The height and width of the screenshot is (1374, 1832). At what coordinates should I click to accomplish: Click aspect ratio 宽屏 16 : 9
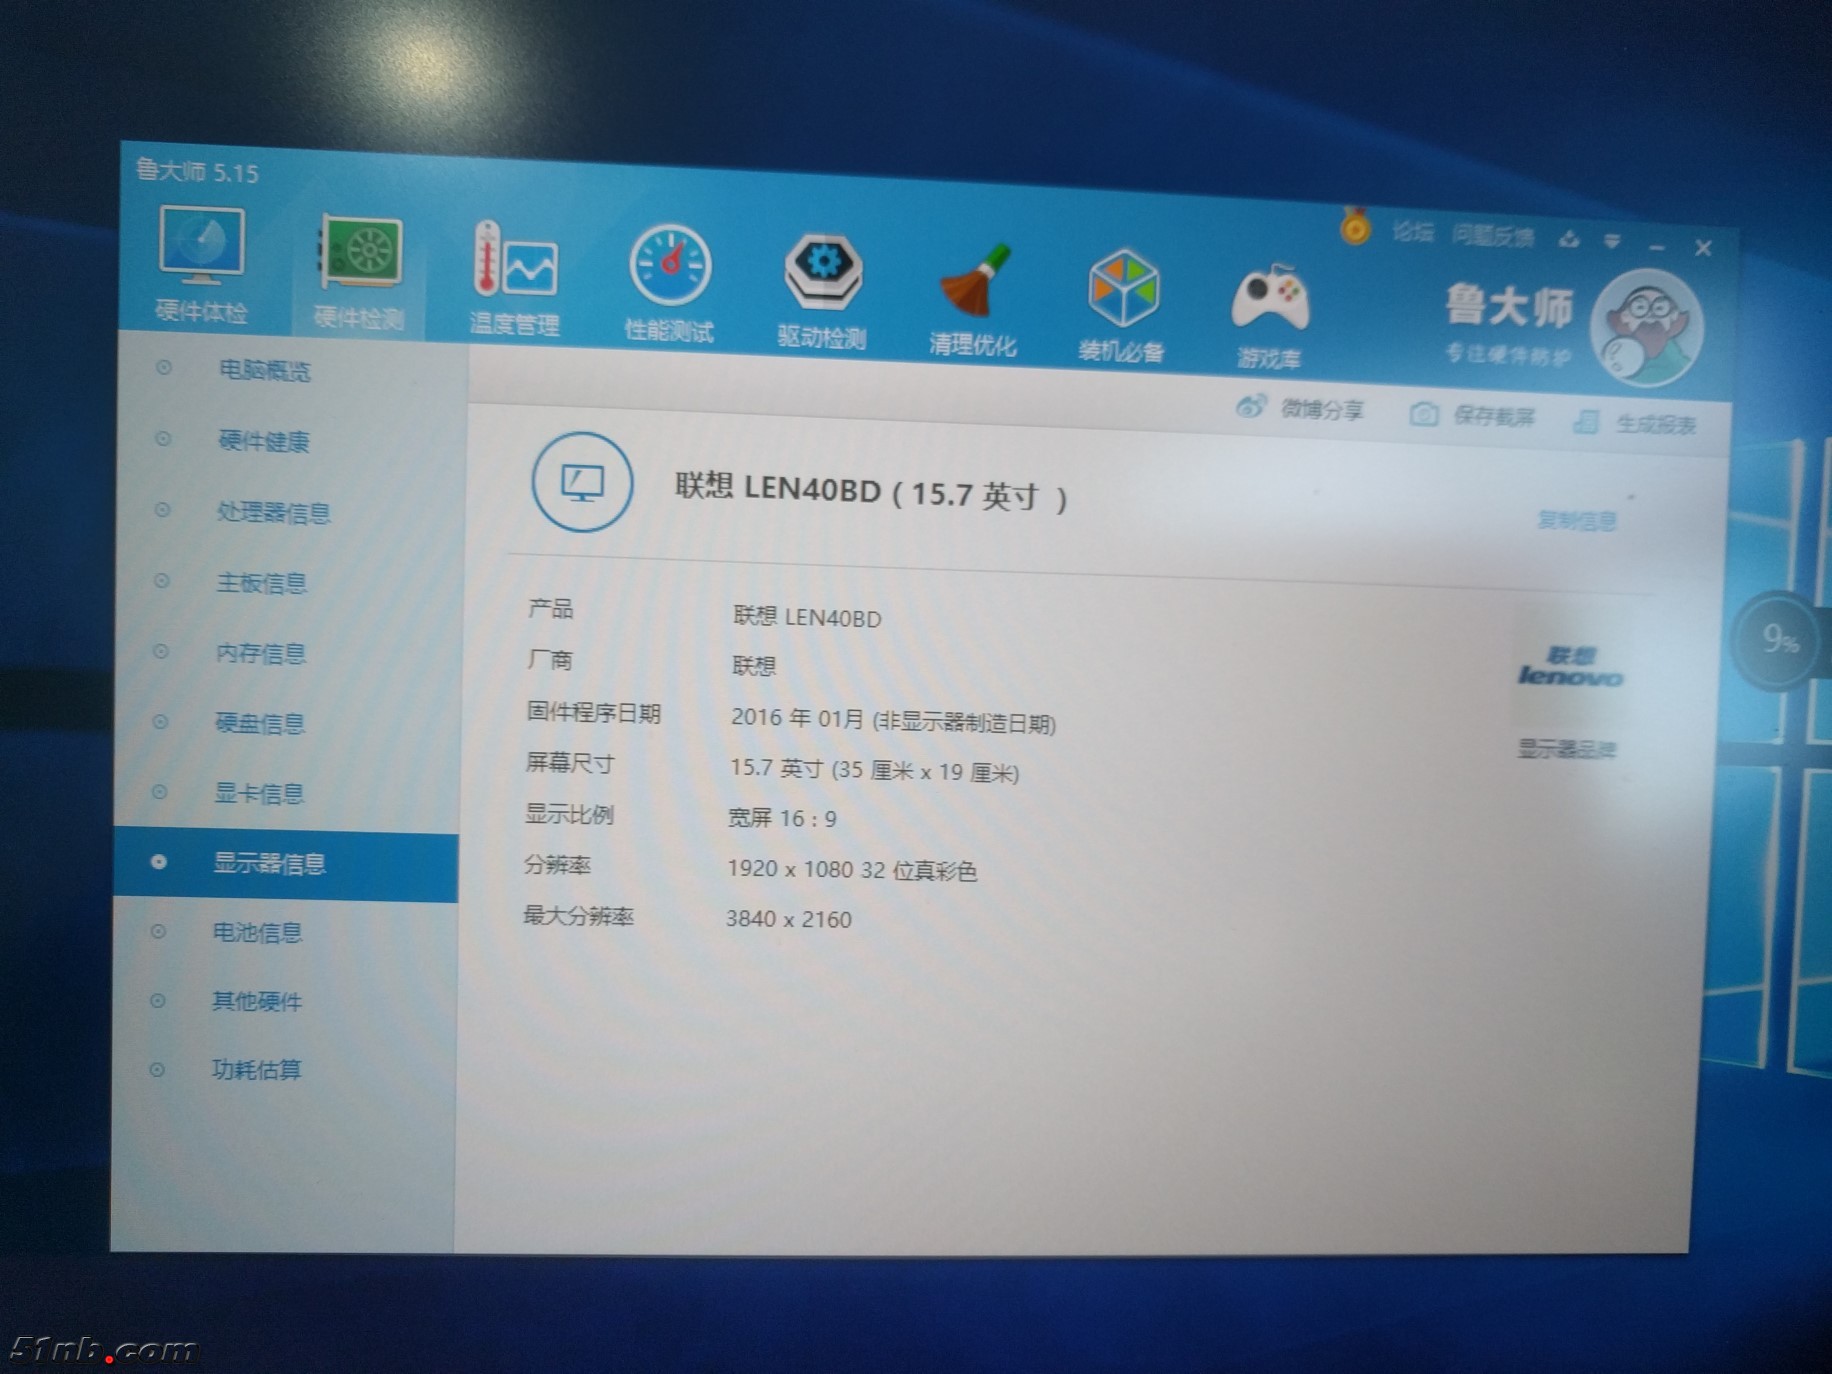click(x=782, y=818)
